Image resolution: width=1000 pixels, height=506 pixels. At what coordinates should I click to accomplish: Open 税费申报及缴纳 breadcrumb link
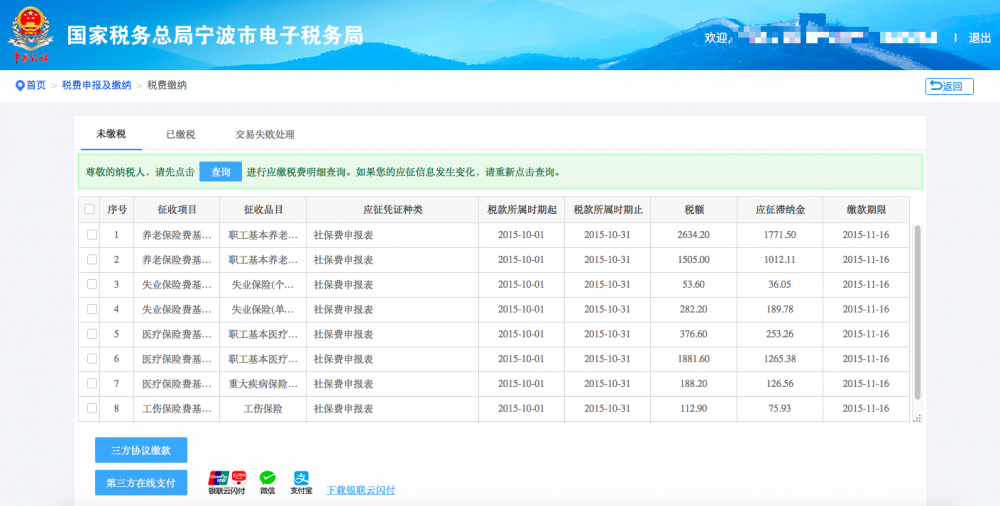click(x=96, y=86)
